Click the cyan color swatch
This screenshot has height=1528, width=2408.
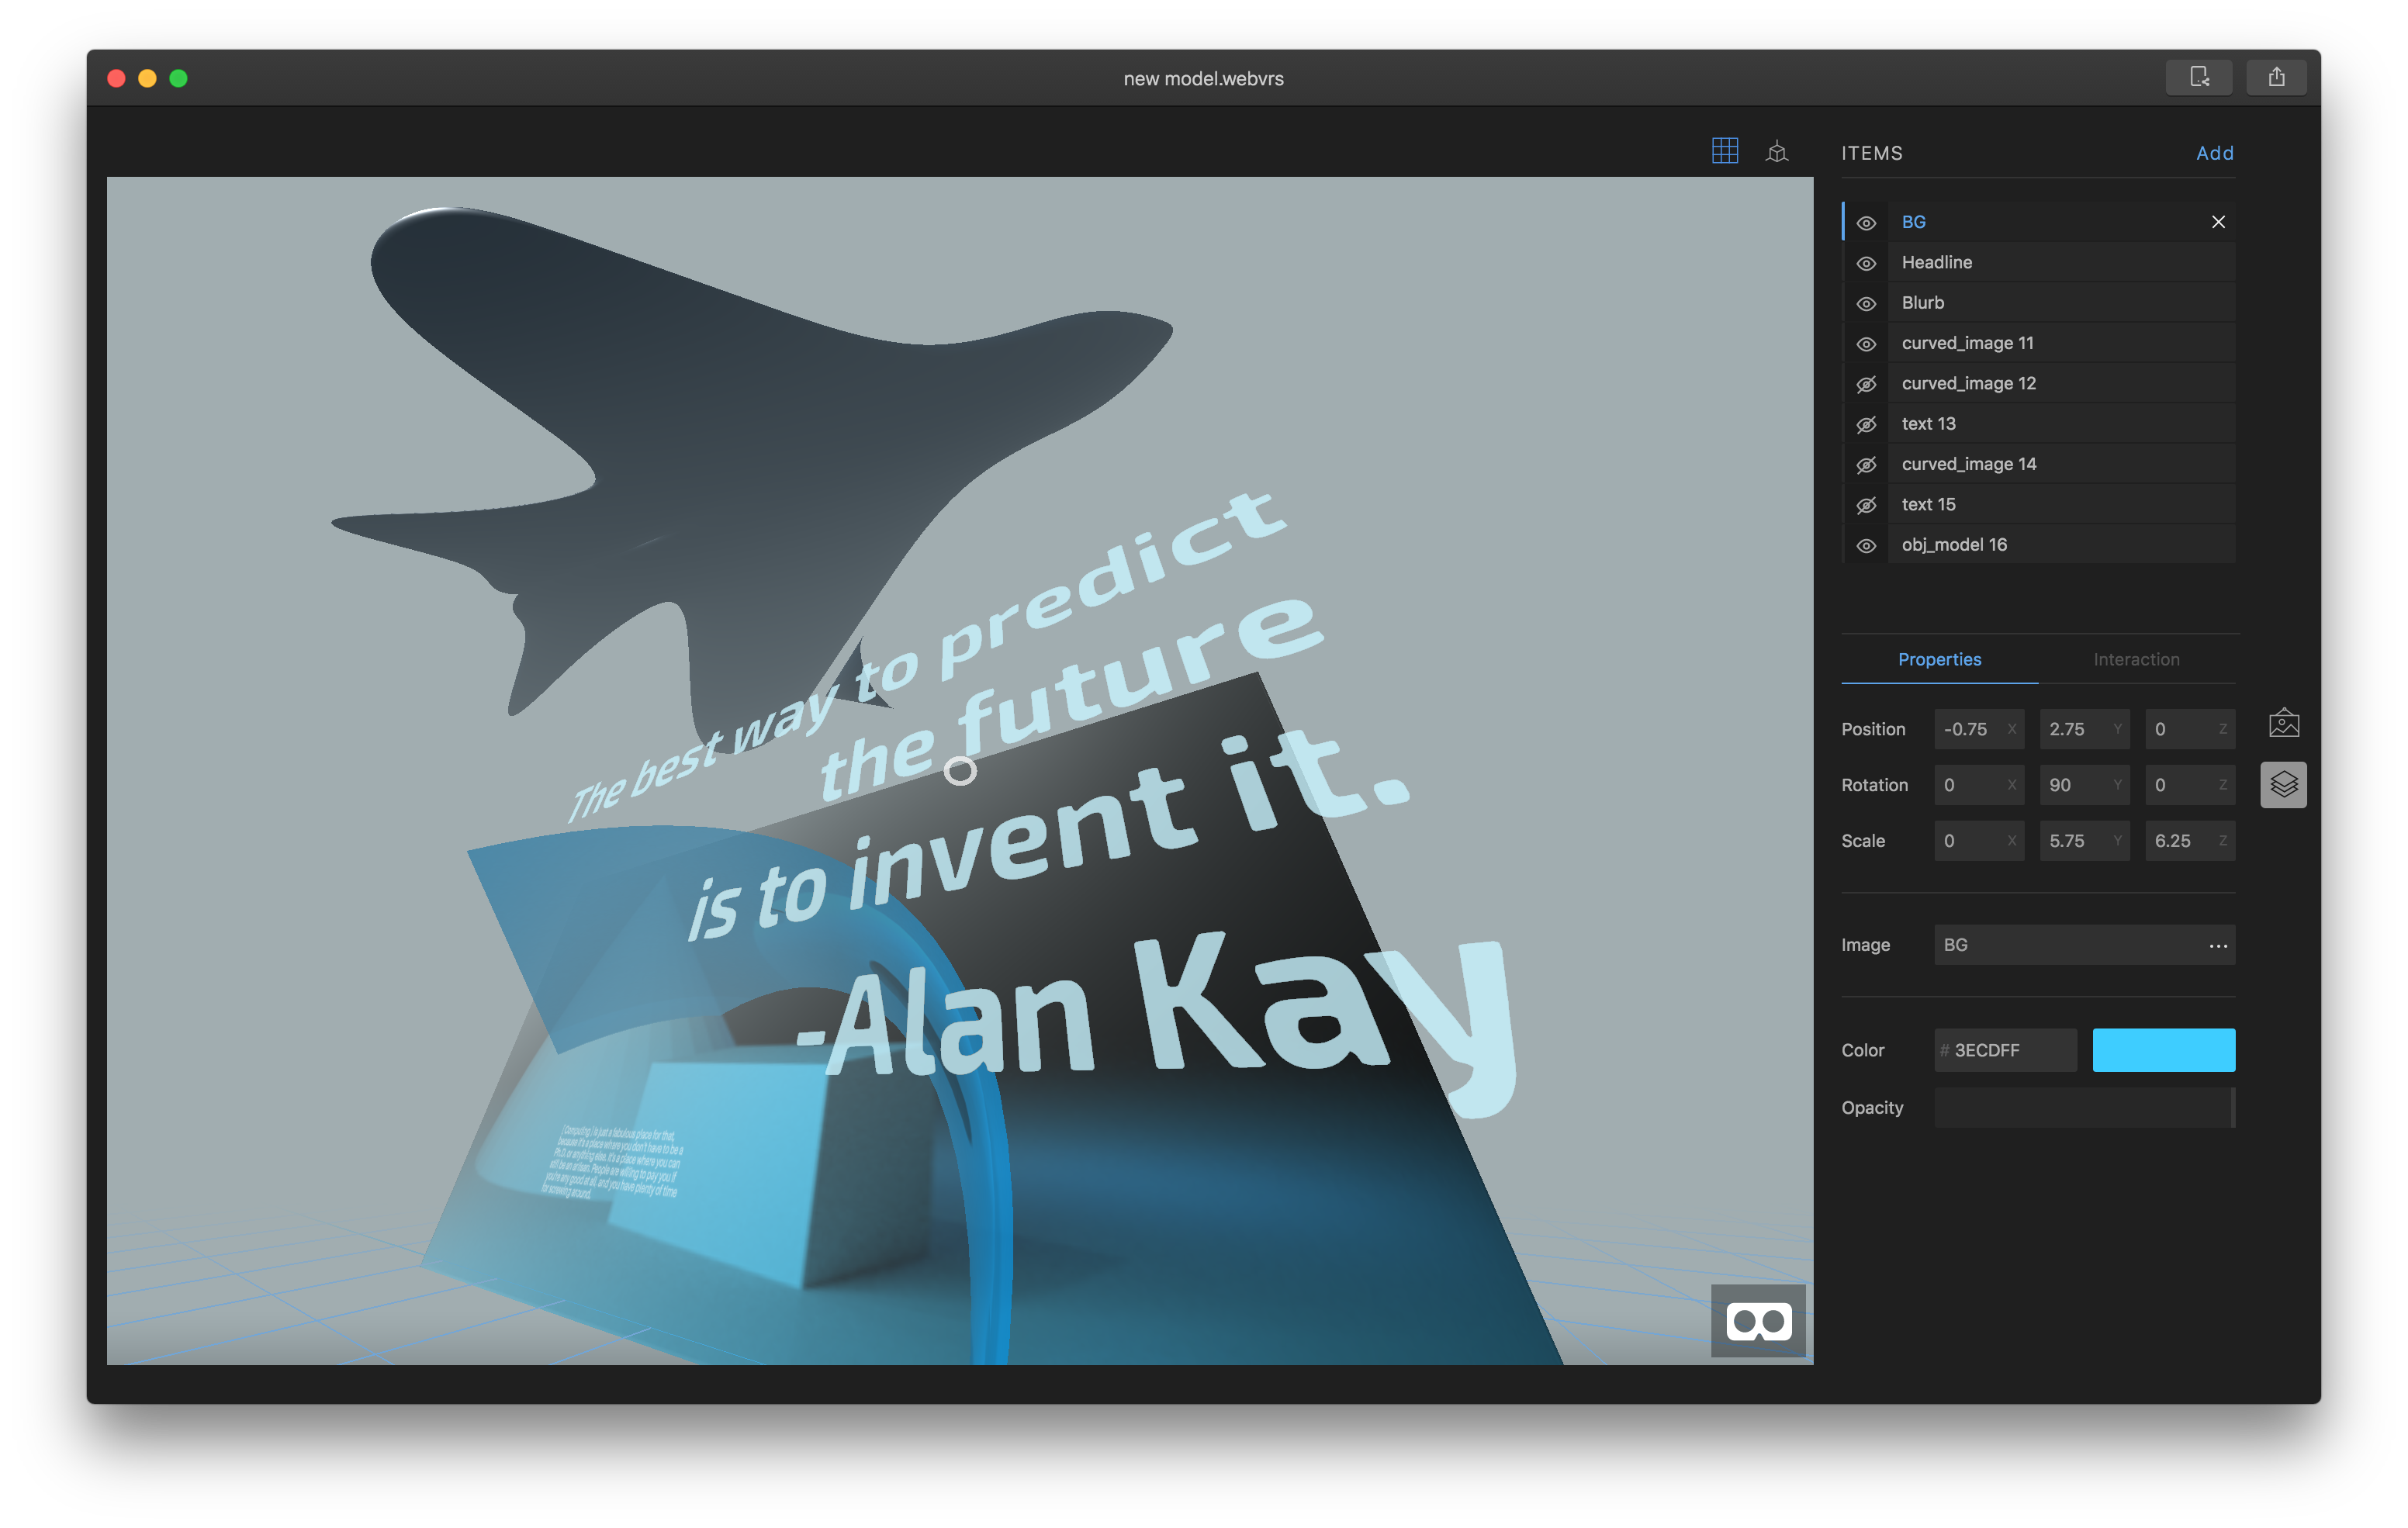pyautogui.click(x=2163, y=1050)
